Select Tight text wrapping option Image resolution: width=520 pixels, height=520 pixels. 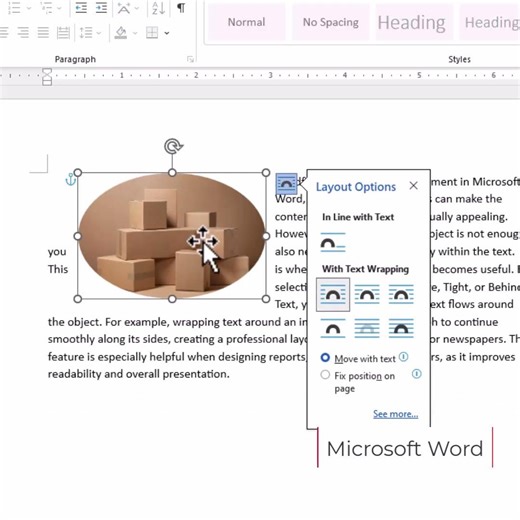[x=367, y=294]
